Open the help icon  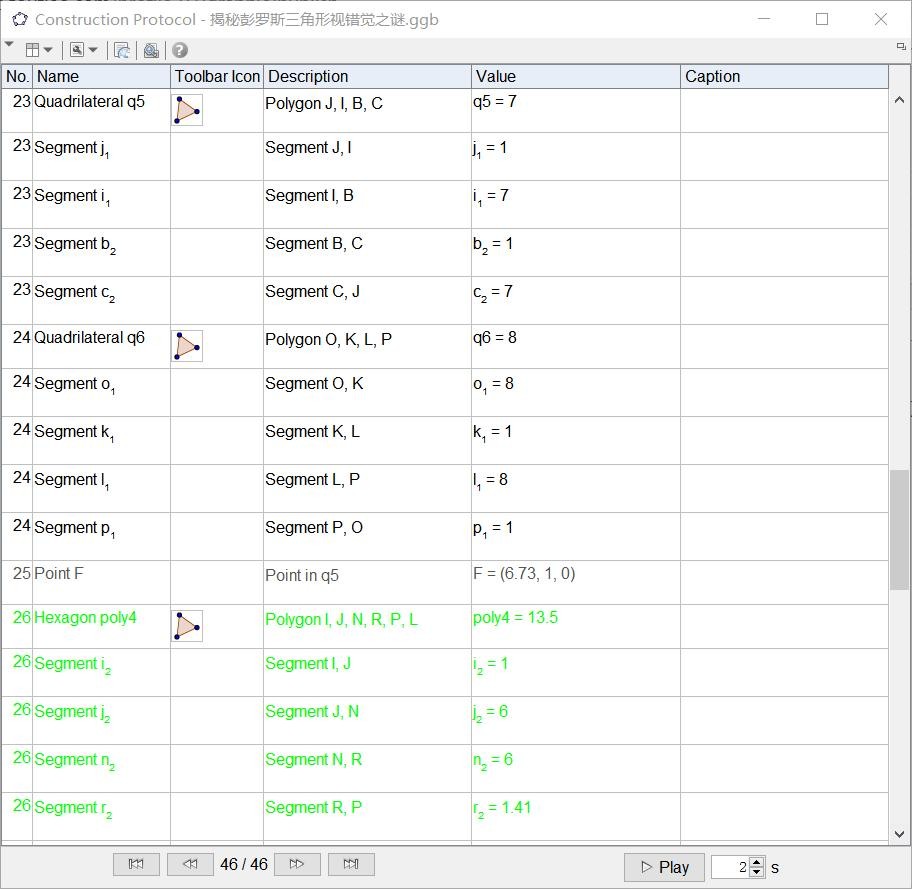click(180, 50)
